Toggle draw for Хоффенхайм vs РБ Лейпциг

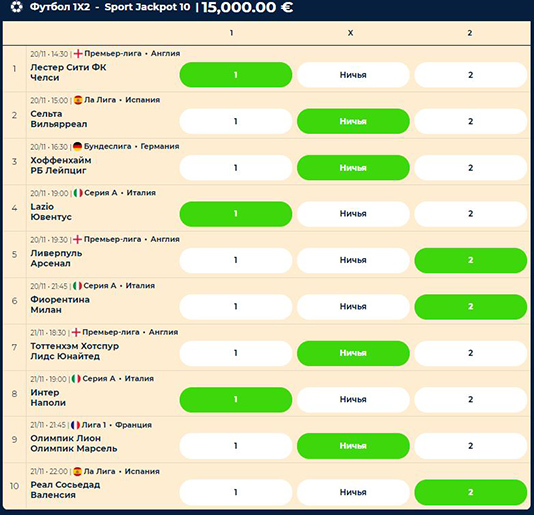click(x=353, y=168)
